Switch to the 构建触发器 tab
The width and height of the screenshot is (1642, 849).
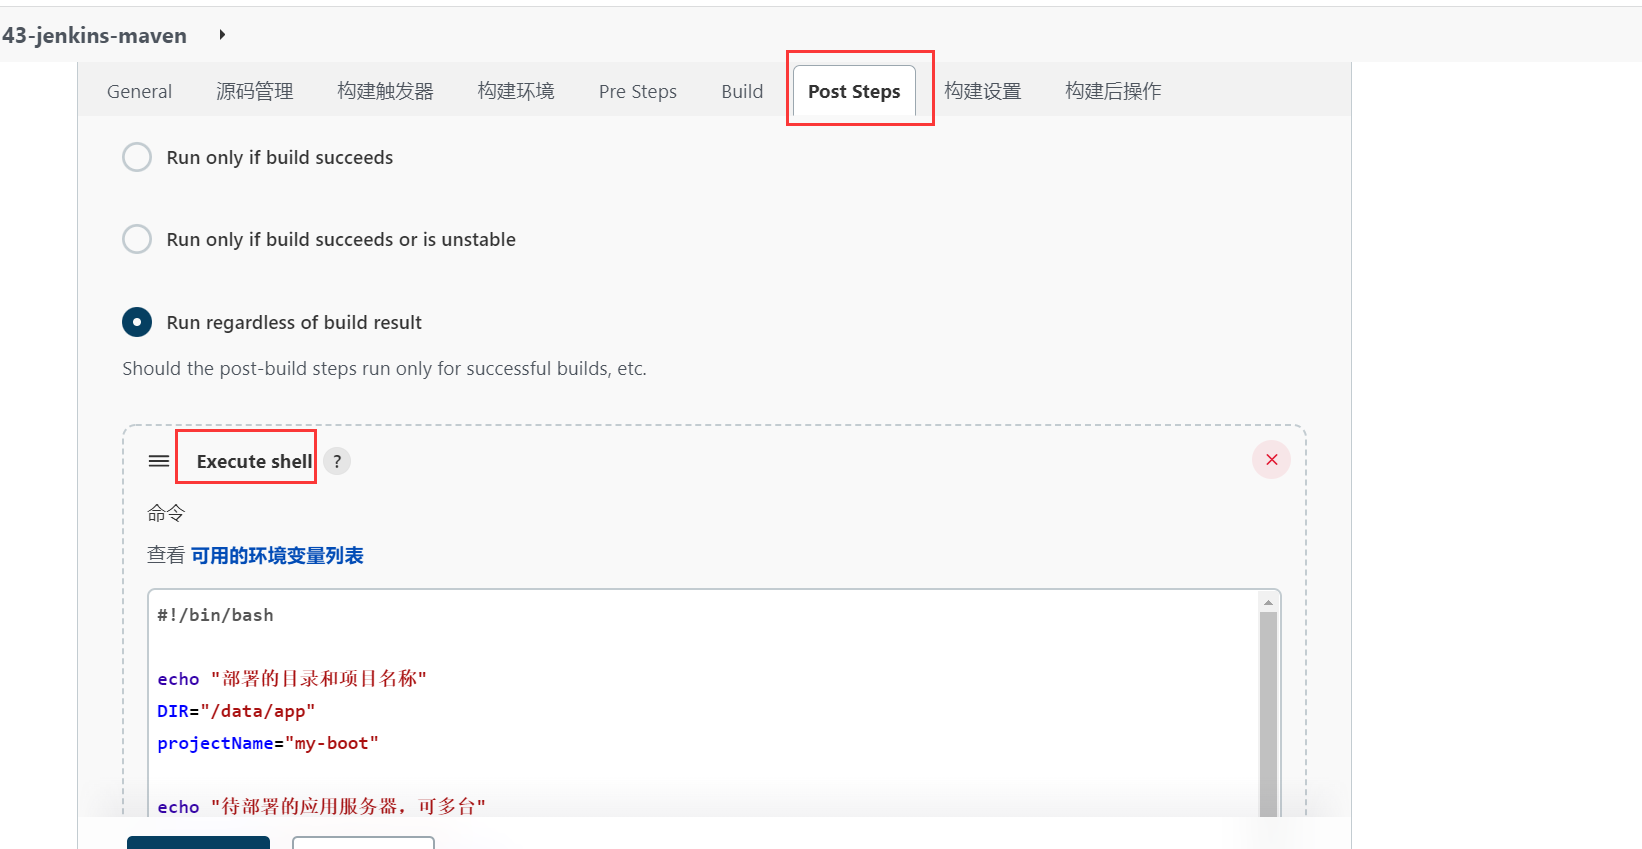coord(385,91)
